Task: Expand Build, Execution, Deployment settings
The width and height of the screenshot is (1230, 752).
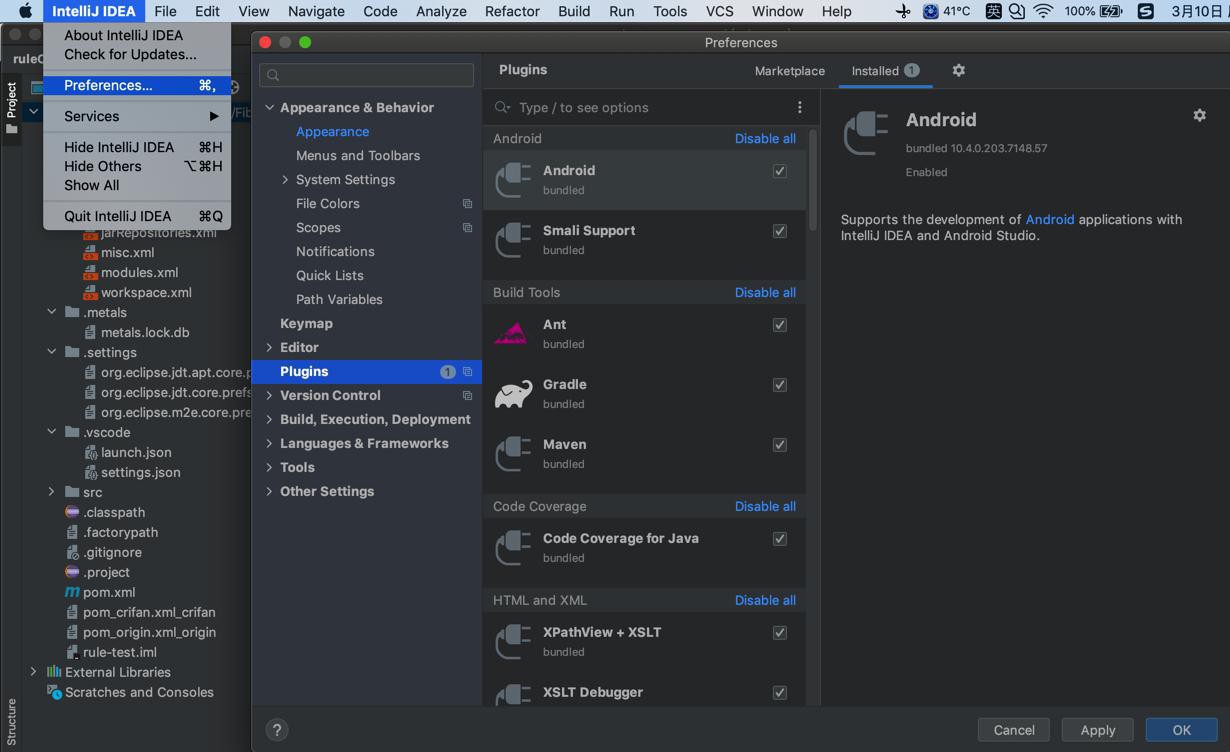Action: click(x=269, y=420)
